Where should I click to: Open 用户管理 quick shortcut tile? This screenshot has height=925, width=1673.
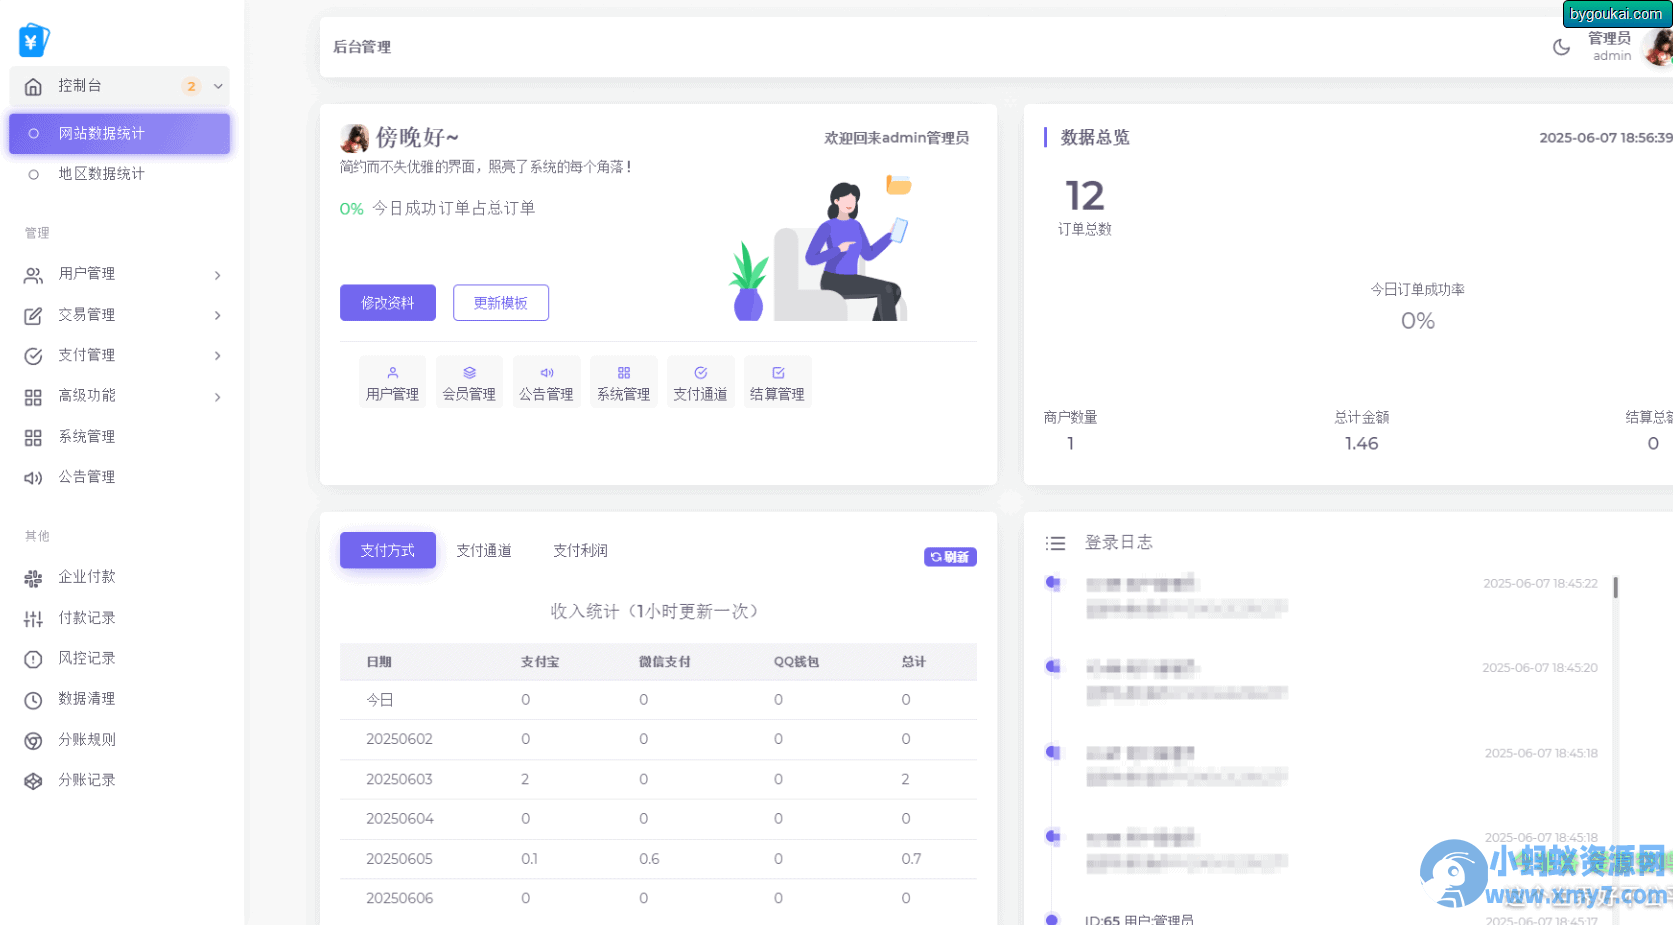392,382
